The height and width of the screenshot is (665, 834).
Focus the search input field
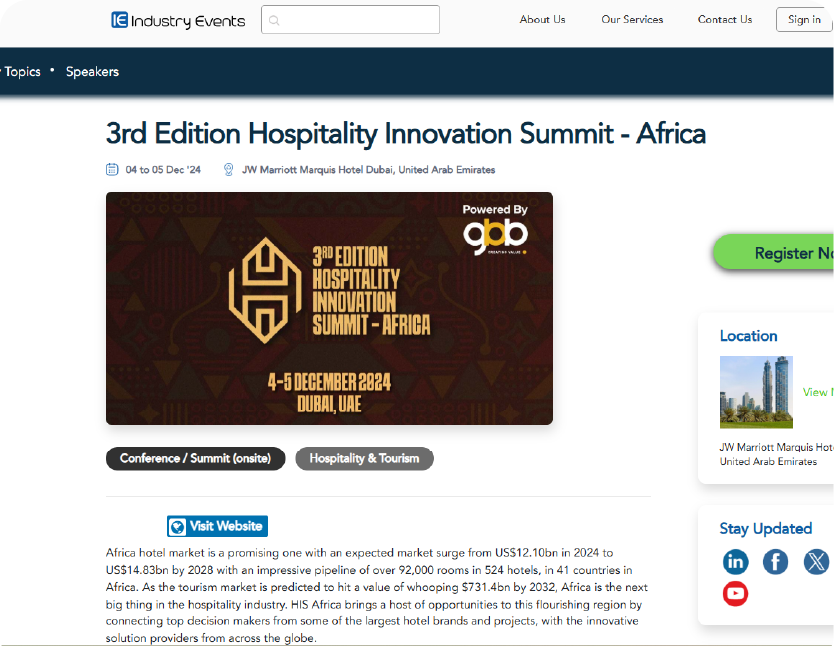coord(358,20)
